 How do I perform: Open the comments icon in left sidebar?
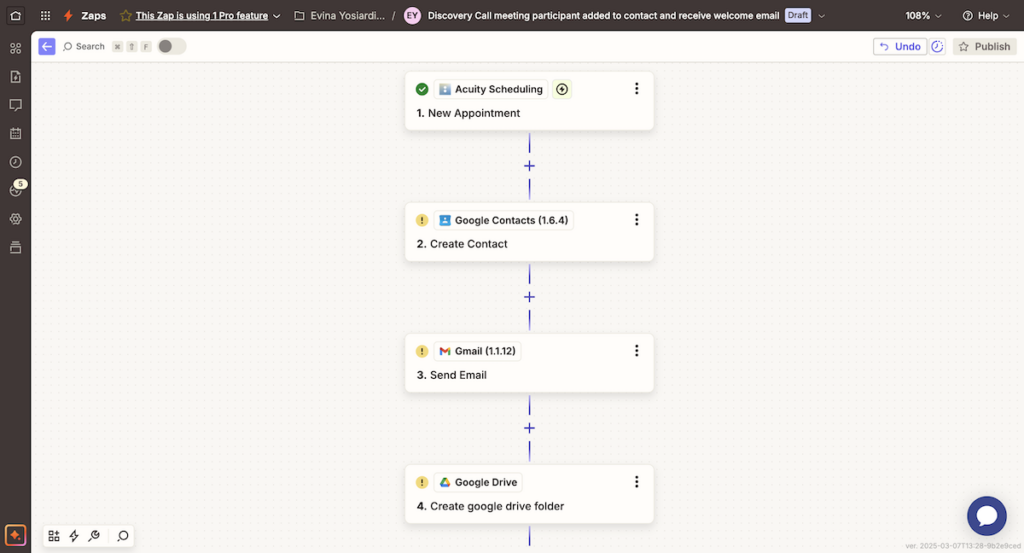click(x=16, y=105)
